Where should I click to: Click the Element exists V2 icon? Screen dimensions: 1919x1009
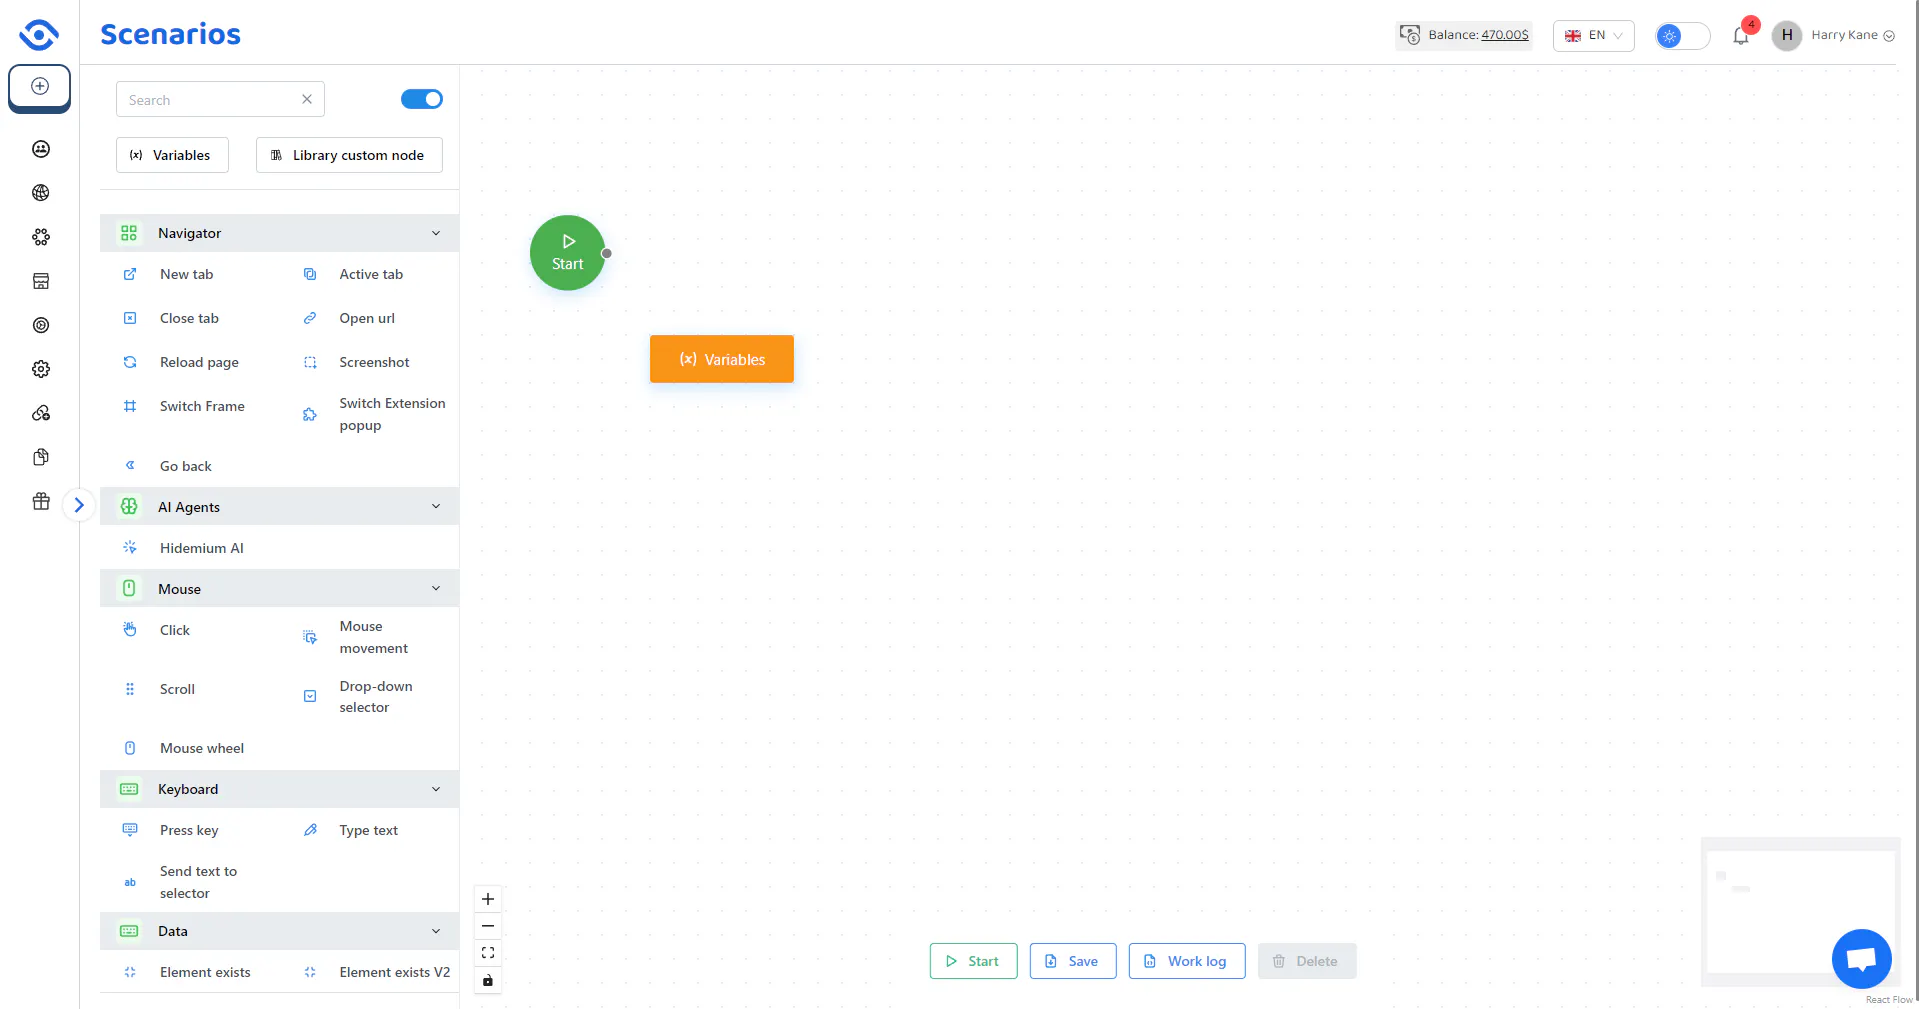310,972
